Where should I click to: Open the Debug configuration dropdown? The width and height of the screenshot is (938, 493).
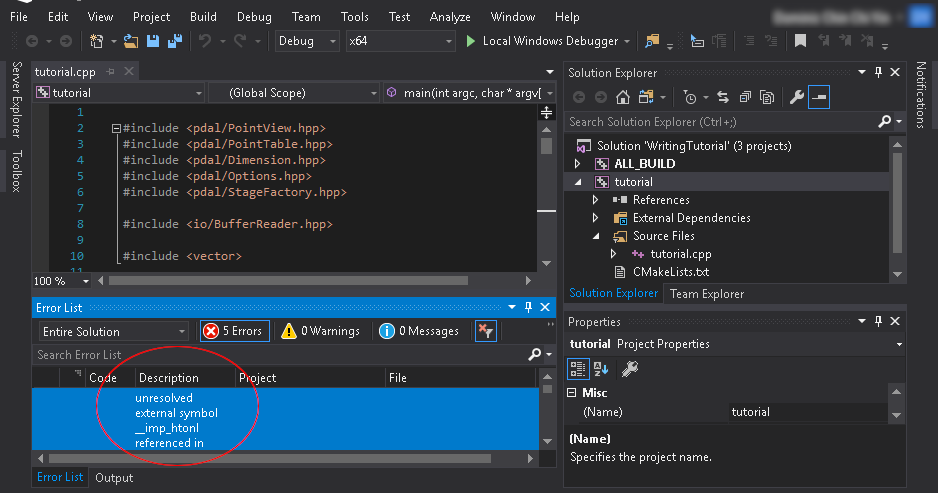point(307,41)
